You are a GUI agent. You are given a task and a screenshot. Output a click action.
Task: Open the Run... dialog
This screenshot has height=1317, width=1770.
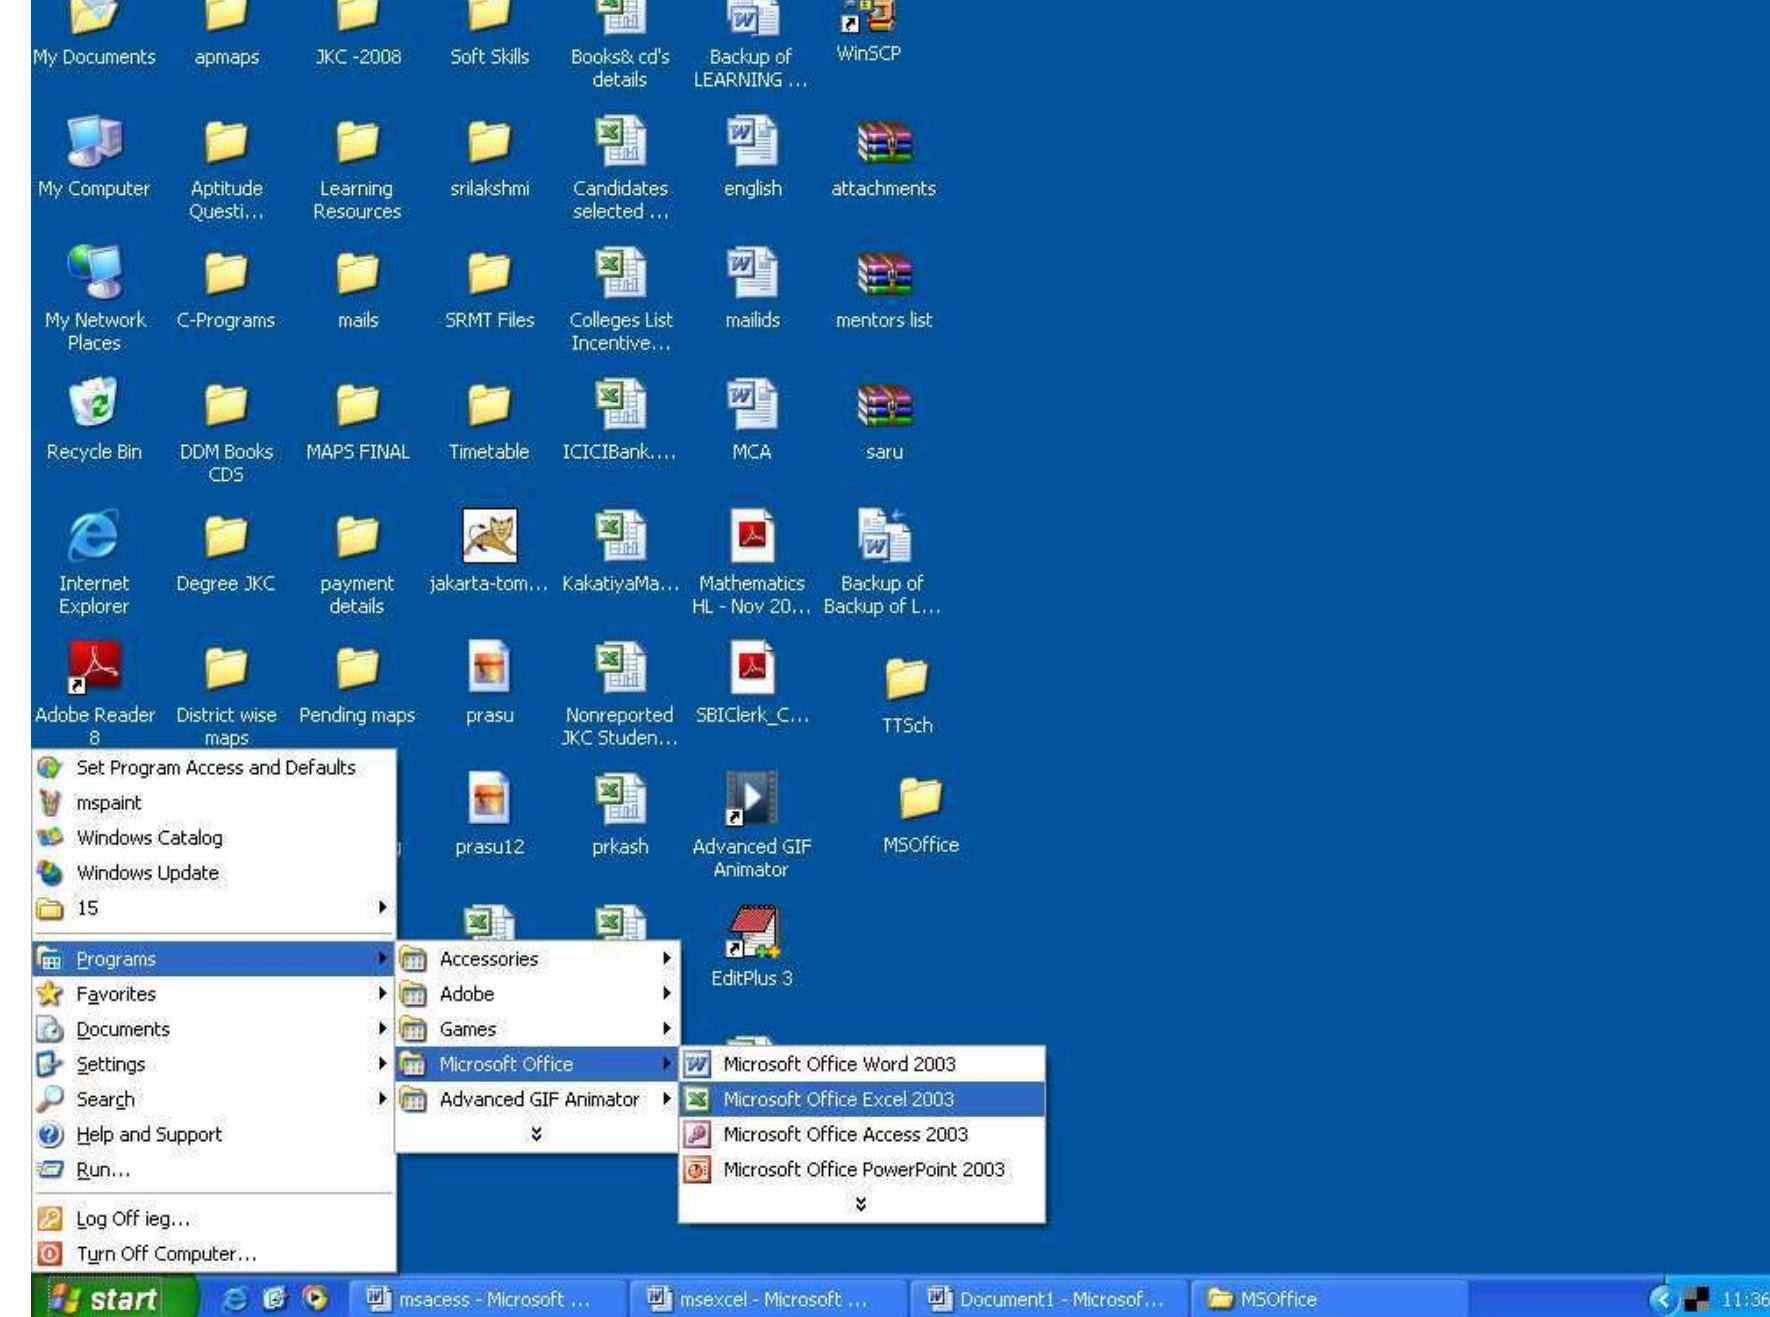pos(214,1169)
